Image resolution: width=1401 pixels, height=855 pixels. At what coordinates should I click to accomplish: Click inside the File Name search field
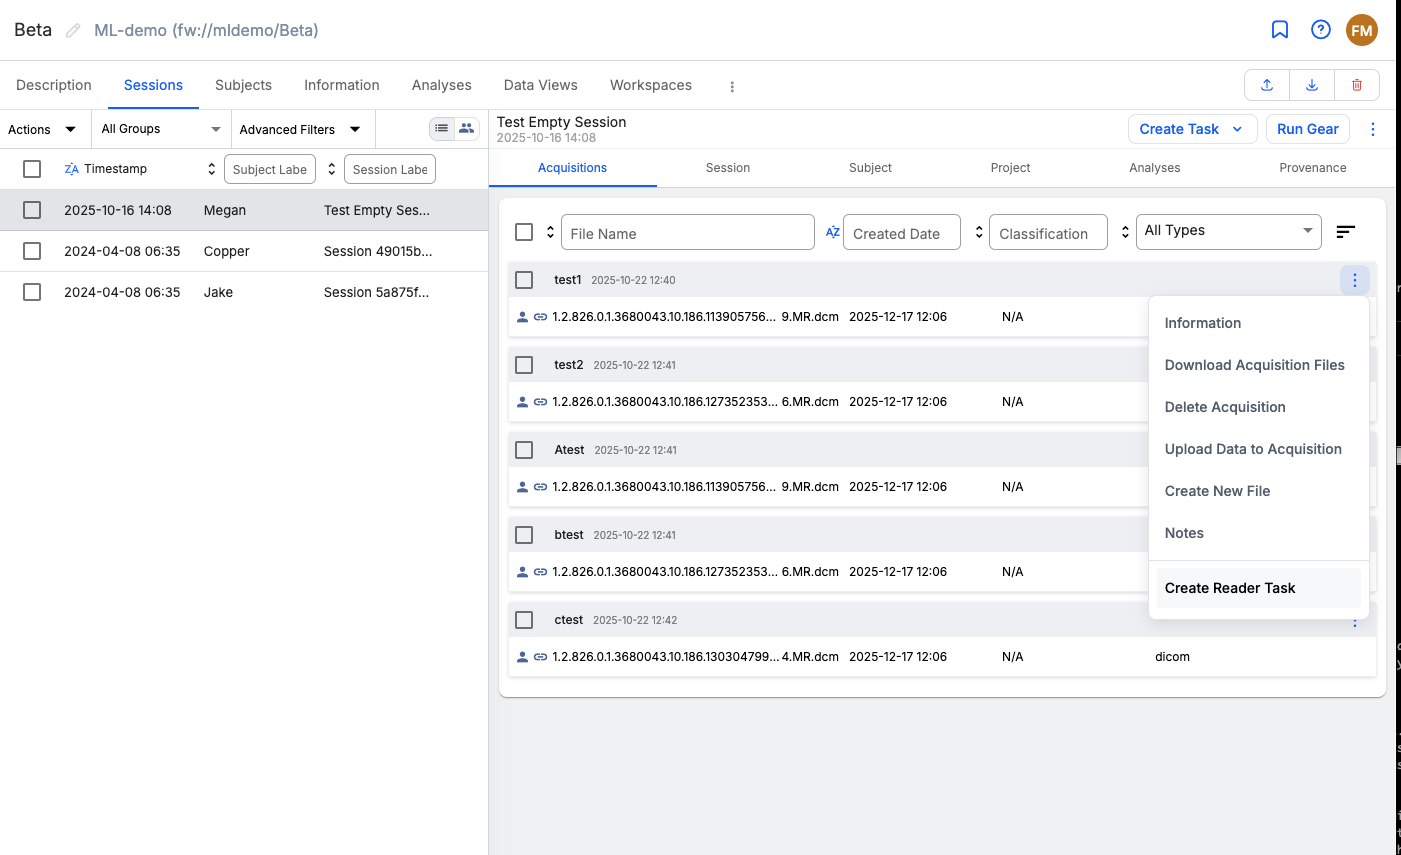click(x=687, y=232)
